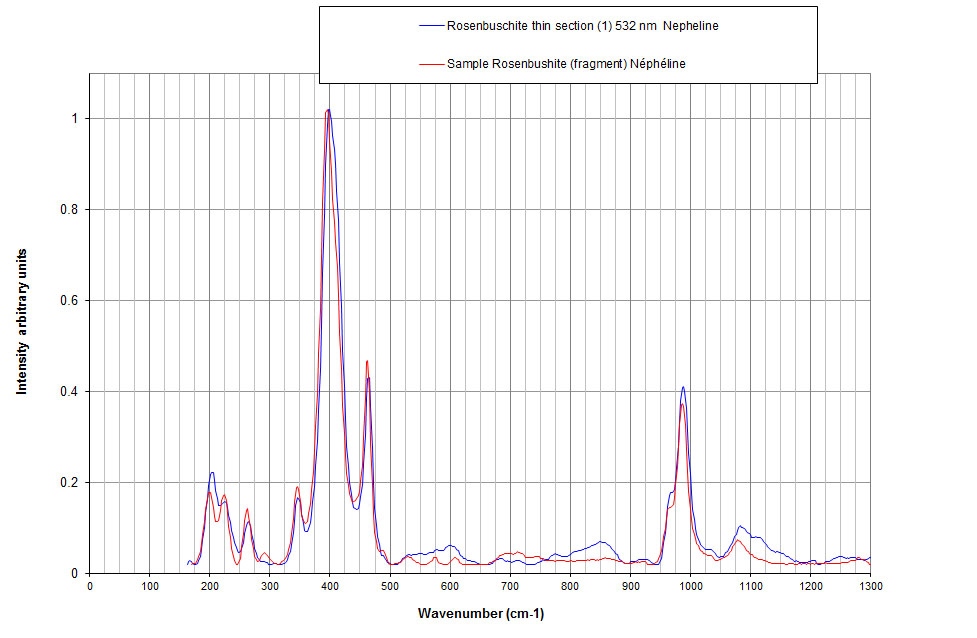Click the Intensity arbitrary units axis title

[x=22, y=323]
